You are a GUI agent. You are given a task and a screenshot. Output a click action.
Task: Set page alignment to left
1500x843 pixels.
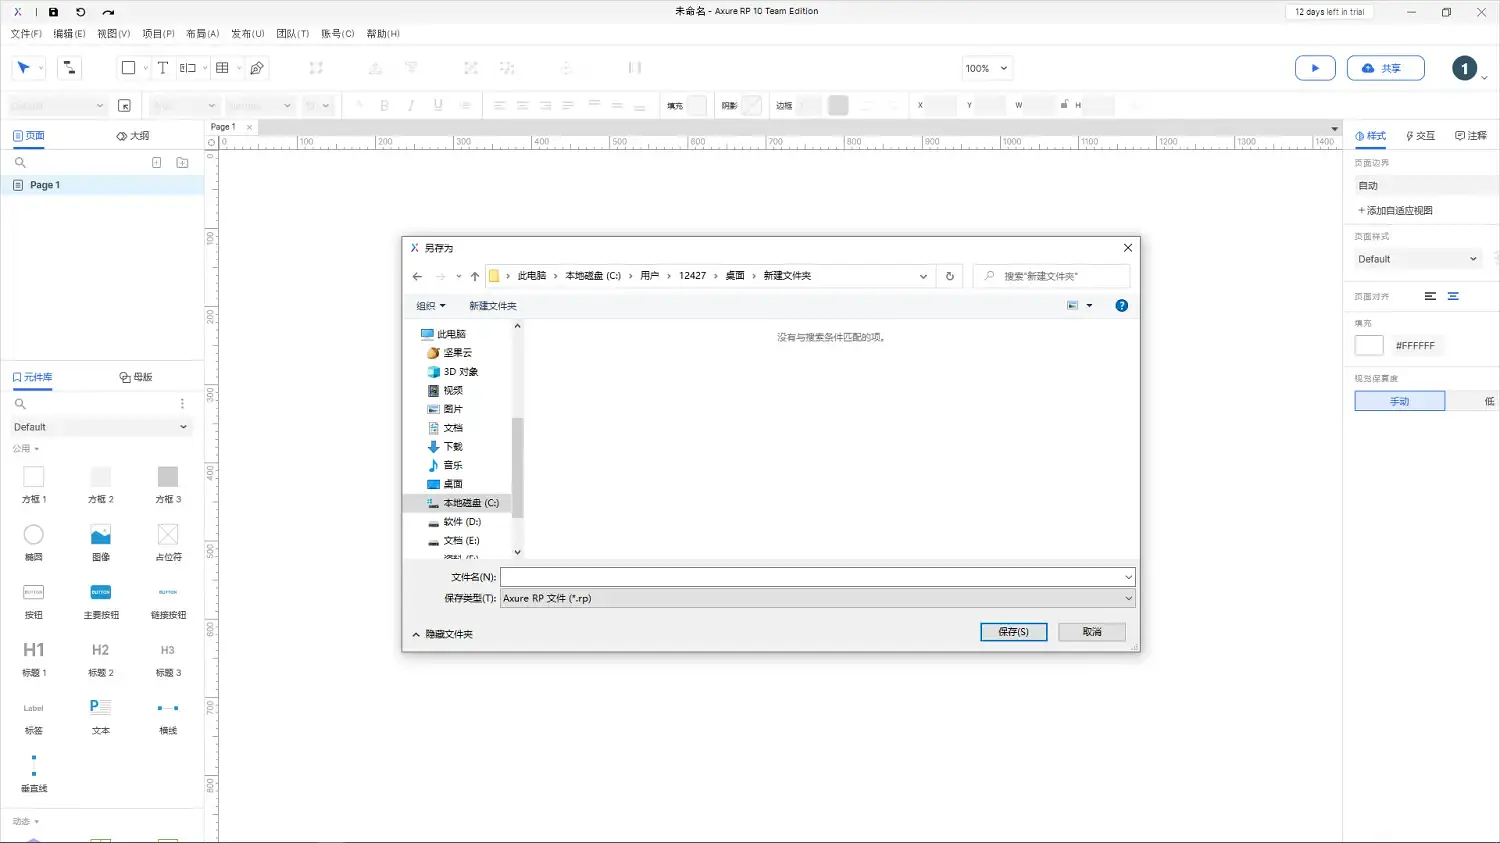coord(1430,296)
